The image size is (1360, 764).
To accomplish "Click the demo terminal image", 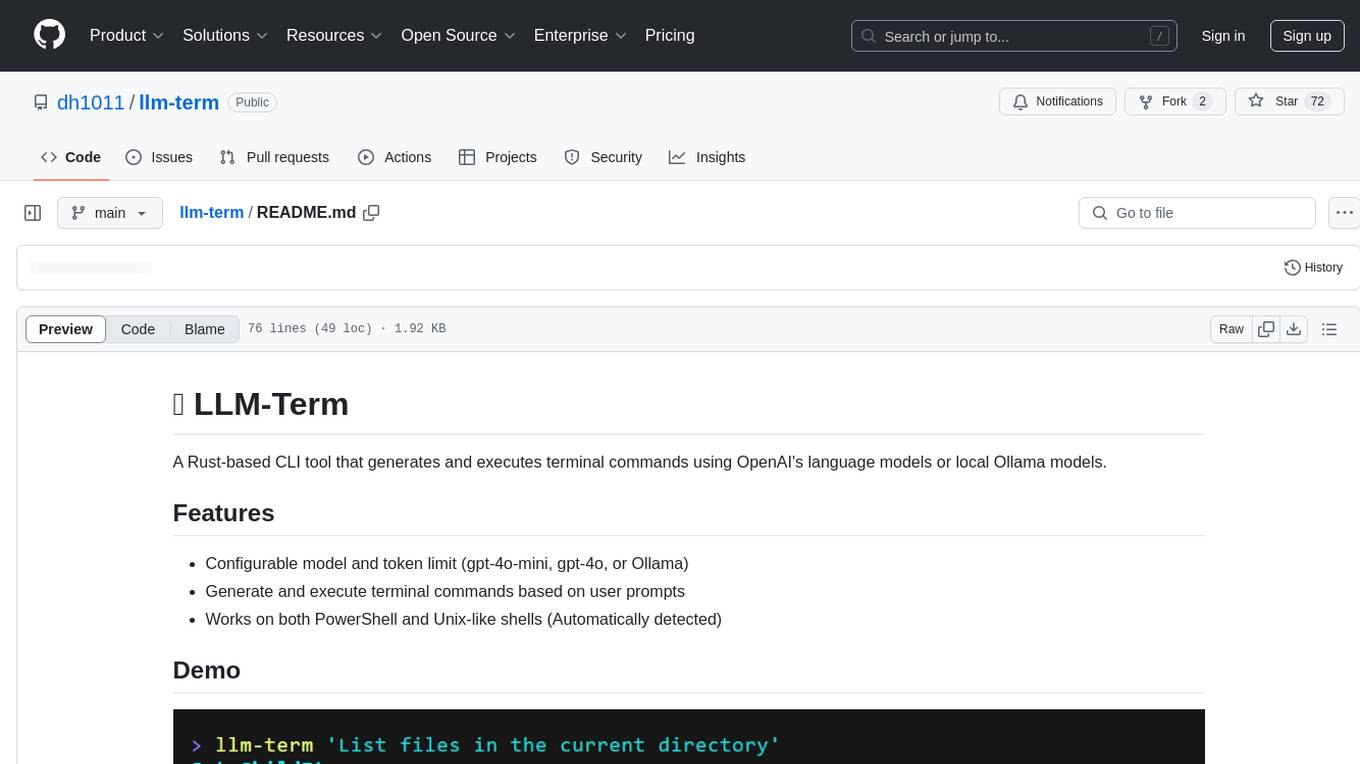I will [689, 737].
